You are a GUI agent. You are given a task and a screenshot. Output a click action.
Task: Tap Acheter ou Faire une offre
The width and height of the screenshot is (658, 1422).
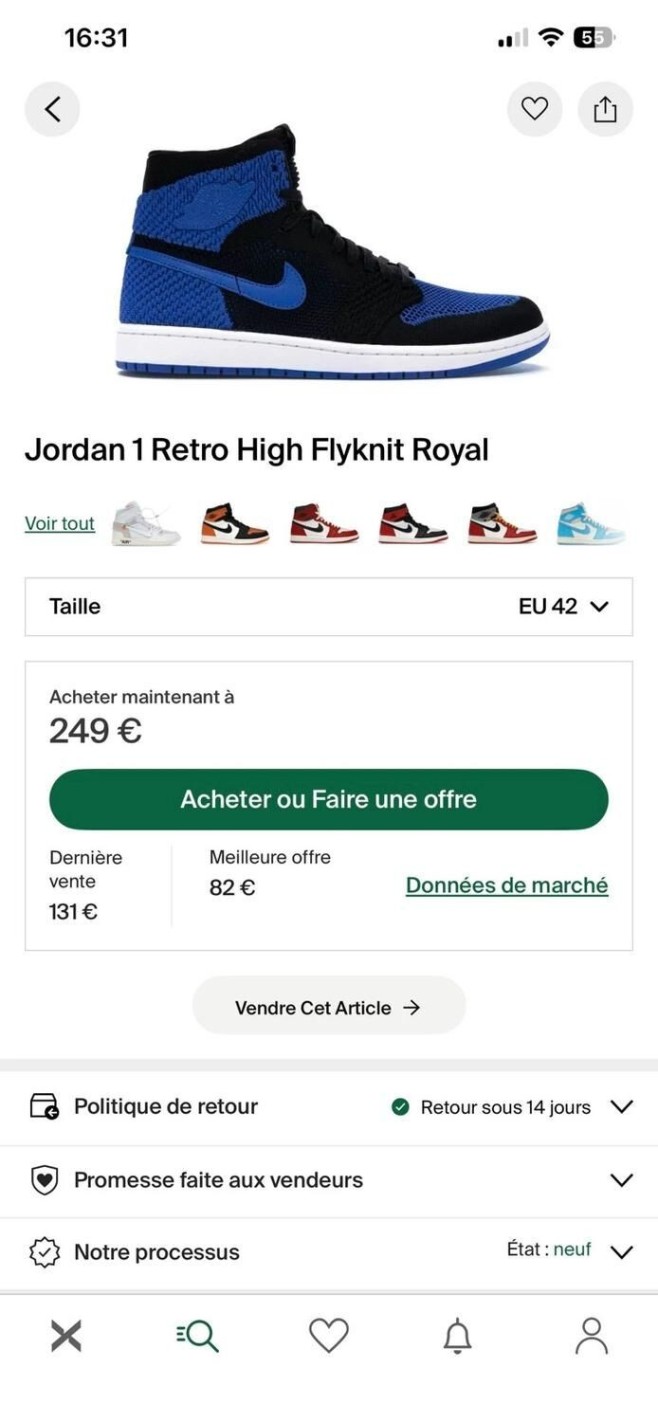click(329, 799)
